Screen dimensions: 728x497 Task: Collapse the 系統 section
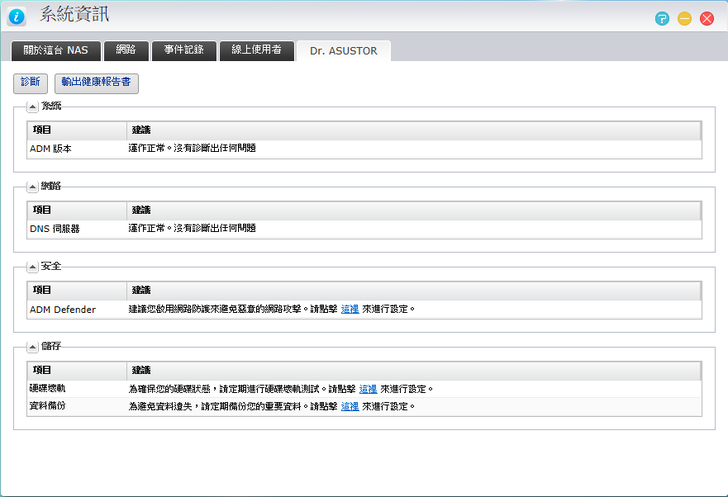tap(32, 106)
